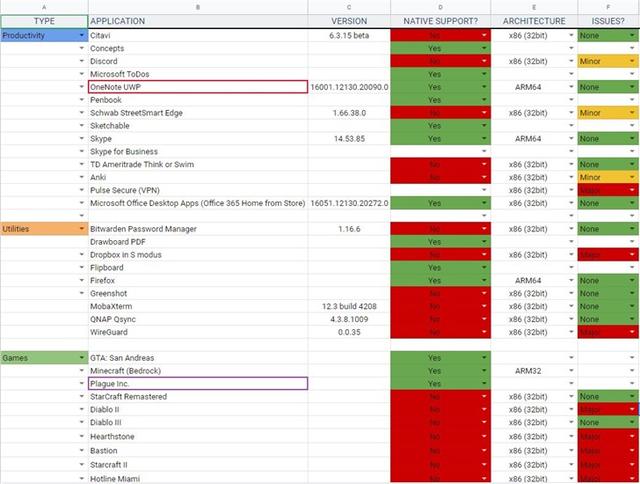Open the Productivity type dropdown arrow
640x484 pixels.
pyautogui.click(x=82, y=36)
